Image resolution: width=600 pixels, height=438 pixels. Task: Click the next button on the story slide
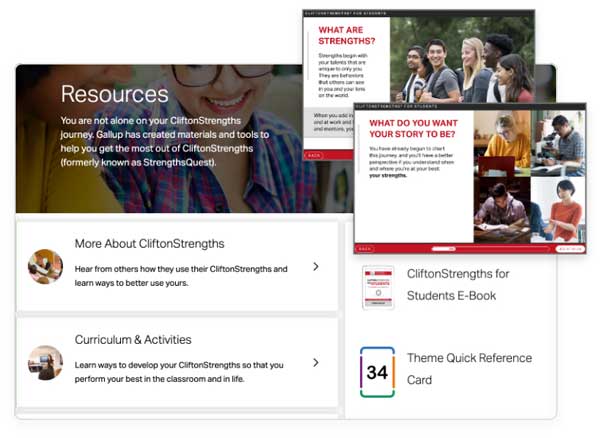click(x=570, y=249)
